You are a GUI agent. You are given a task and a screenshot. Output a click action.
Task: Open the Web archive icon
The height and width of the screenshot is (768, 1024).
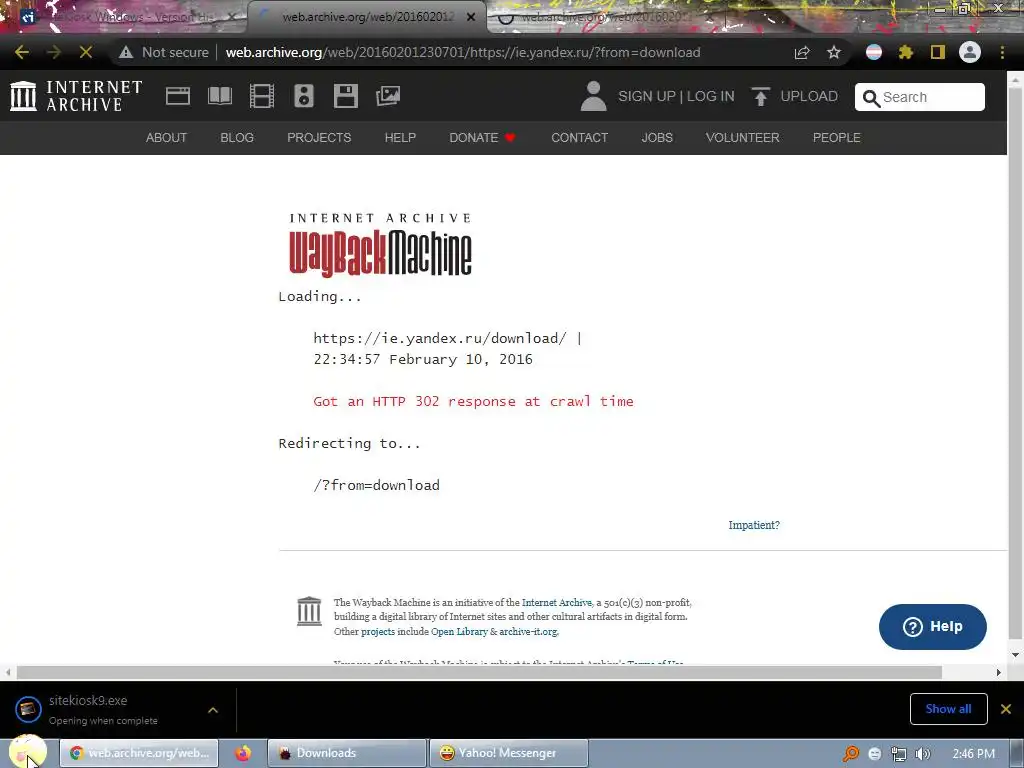click(178, 96)
